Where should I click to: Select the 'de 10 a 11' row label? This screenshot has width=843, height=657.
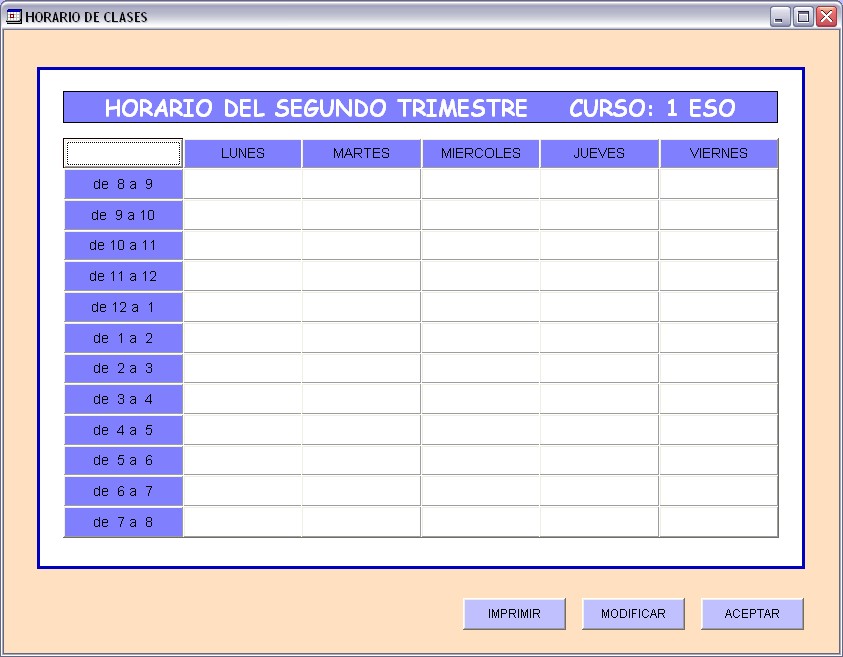[x=123, y=246]
